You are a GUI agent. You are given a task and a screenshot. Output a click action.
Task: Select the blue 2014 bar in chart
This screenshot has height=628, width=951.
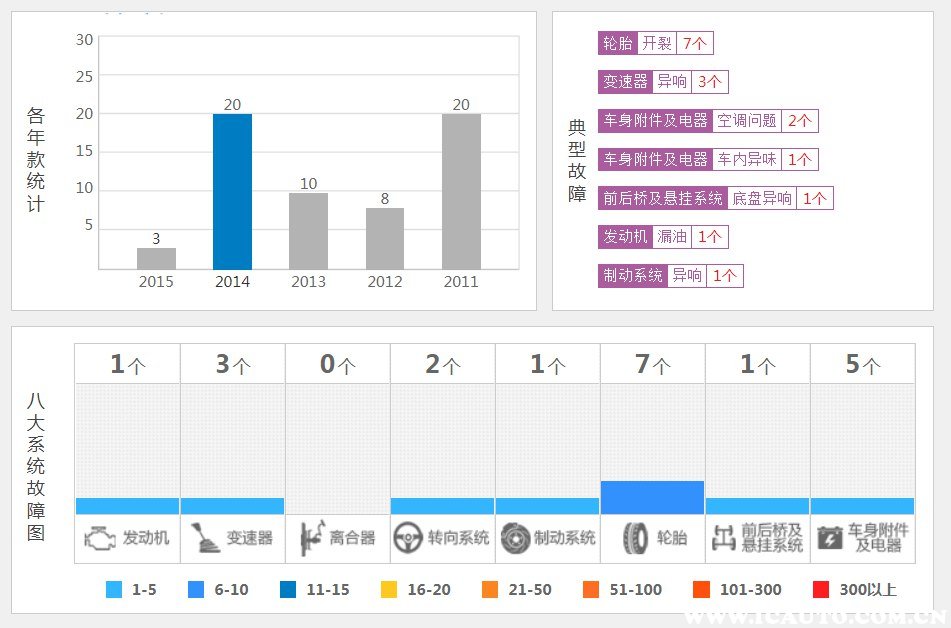tap(232, 192)
